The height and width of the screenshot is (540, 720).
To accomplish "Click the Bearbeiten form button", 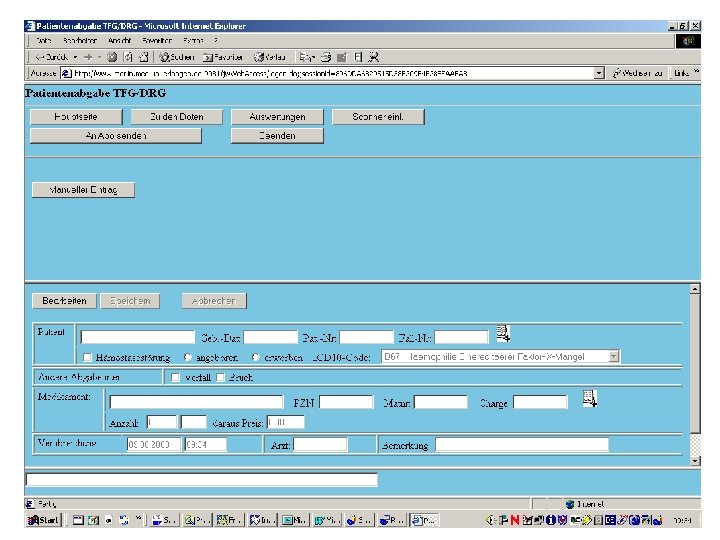I will coord(64,301).
